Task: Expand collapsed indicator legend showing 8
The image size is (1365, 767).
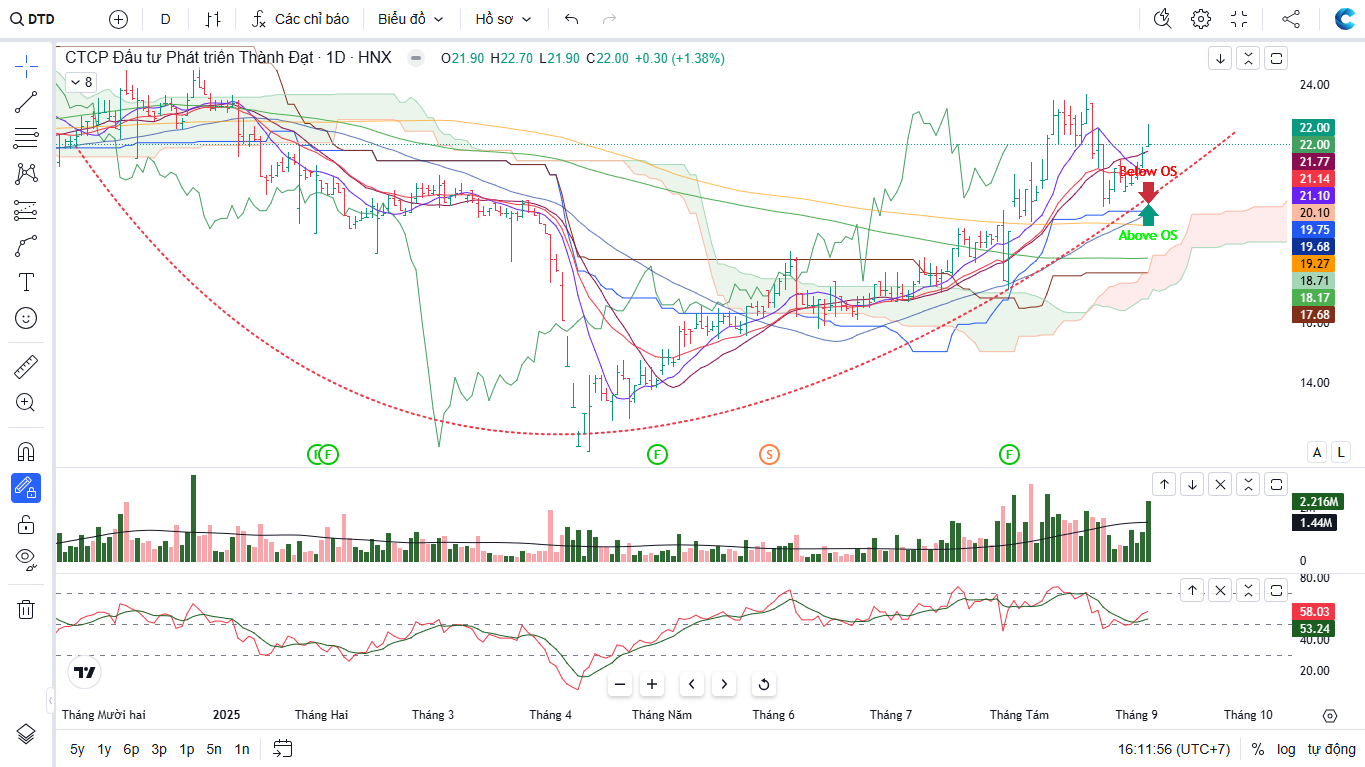Action: [x=81, y=83]
